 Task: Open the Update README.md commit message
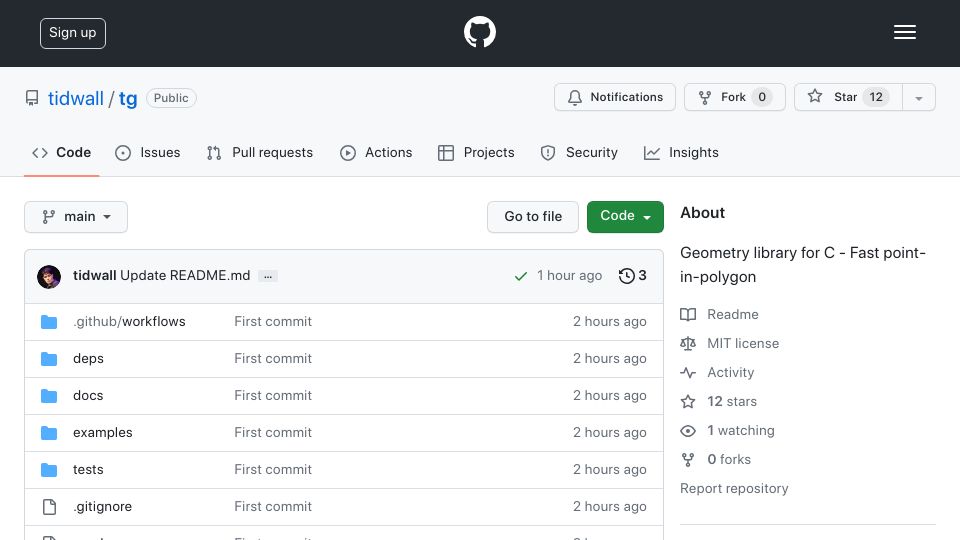[x=185, y=276]
